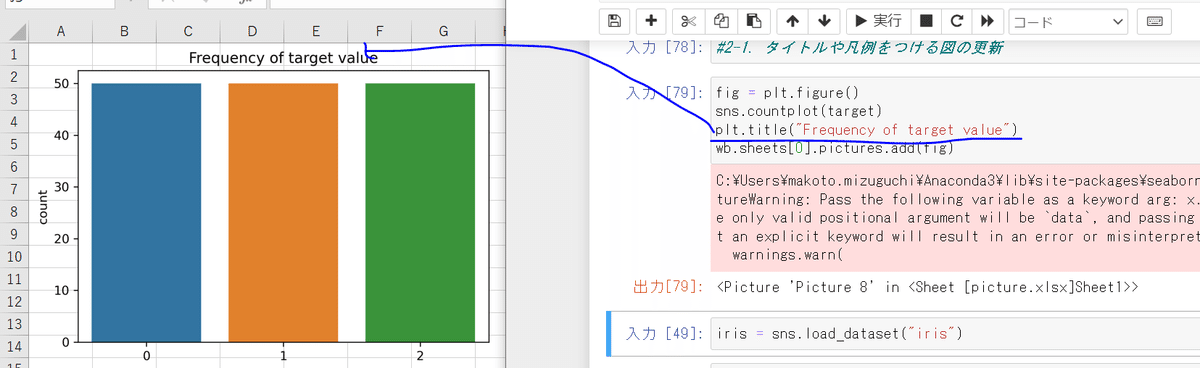The width and height of the screenshot is (1200, 368).
Task: Click the orange bar in the chart
Action: tap(283, 212)
